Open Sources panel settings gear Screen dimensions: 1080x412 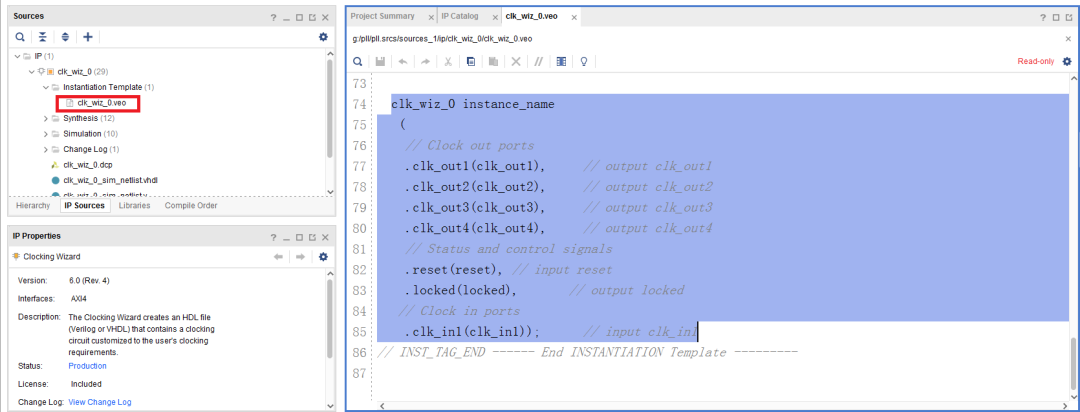323,37
